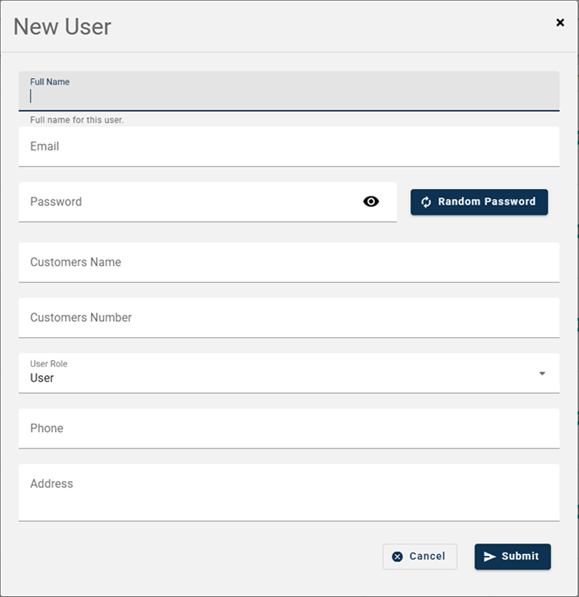Select the Password input field
579x597 pixels.
207,202
